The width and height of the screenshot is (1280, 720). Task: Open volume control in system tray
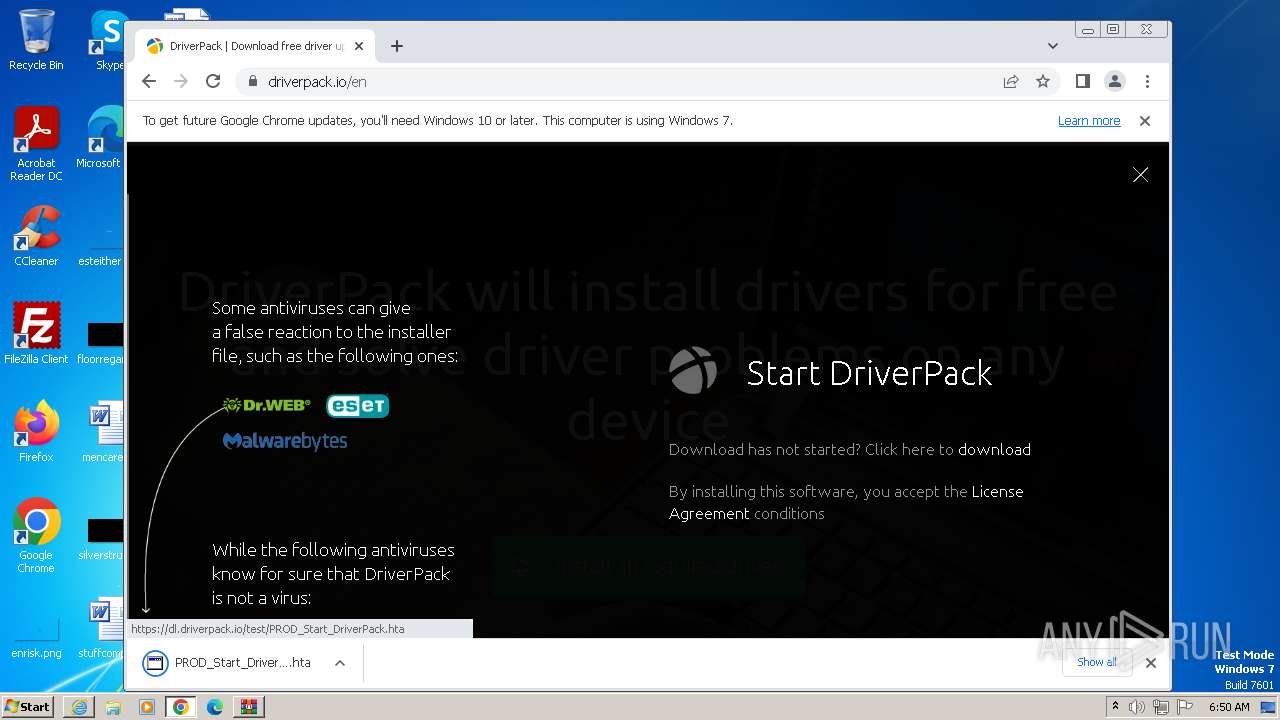(1137, 707)
